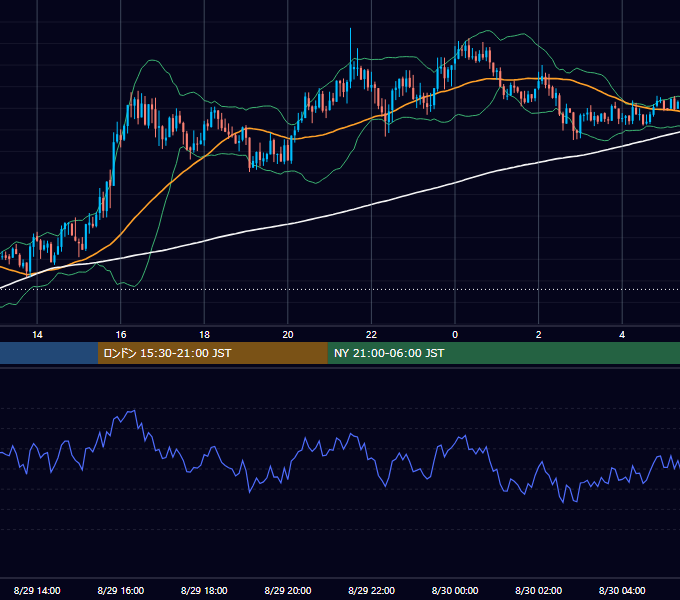Viewport: 680px width, 600px height.
Task: Click the 8/29 22:00 time label
Action: pyautogui.click(x=372, y=590)
